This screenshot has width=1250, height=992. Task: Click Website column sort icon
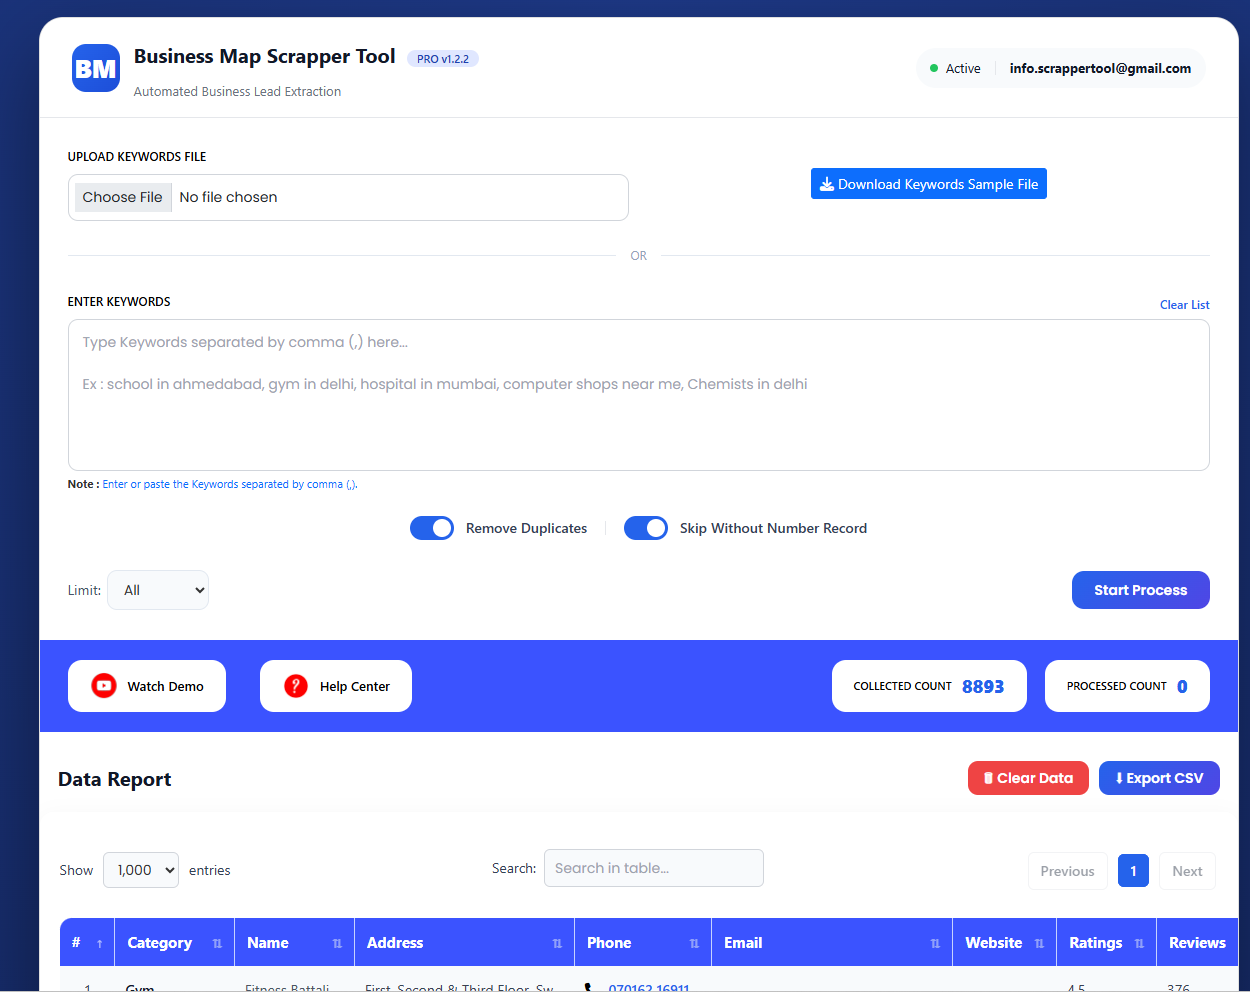pos(1039,943)
